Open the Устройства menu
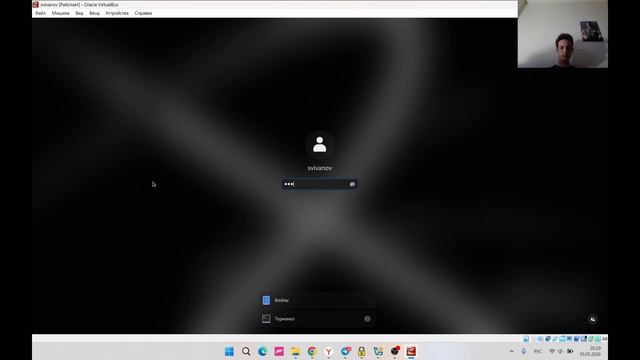 coord(117,13)
